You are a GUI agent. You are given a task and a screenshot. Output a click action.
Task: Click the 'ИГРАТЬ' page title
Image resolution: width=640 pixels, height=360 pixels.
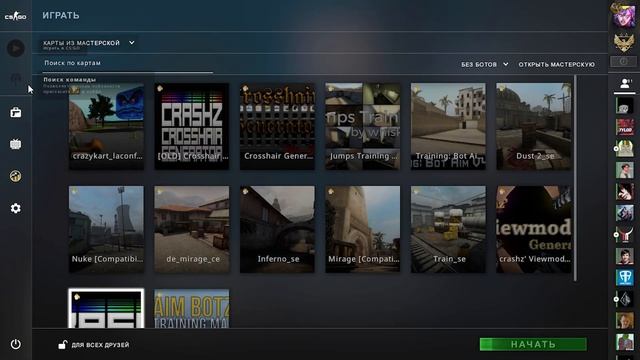(61, 16)
